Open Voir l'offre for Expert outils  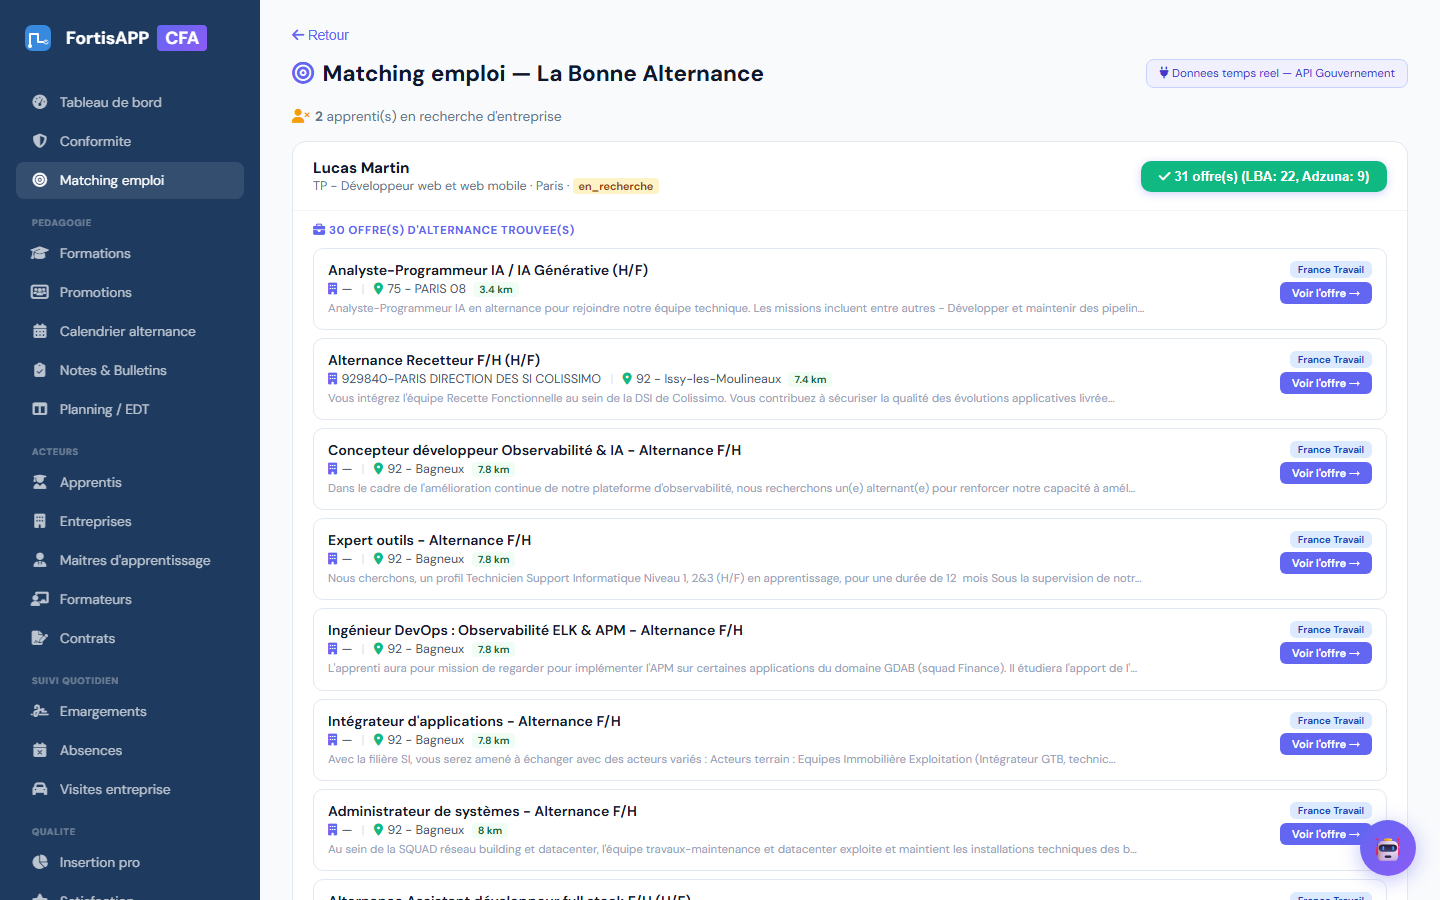tap(1326, 563)
